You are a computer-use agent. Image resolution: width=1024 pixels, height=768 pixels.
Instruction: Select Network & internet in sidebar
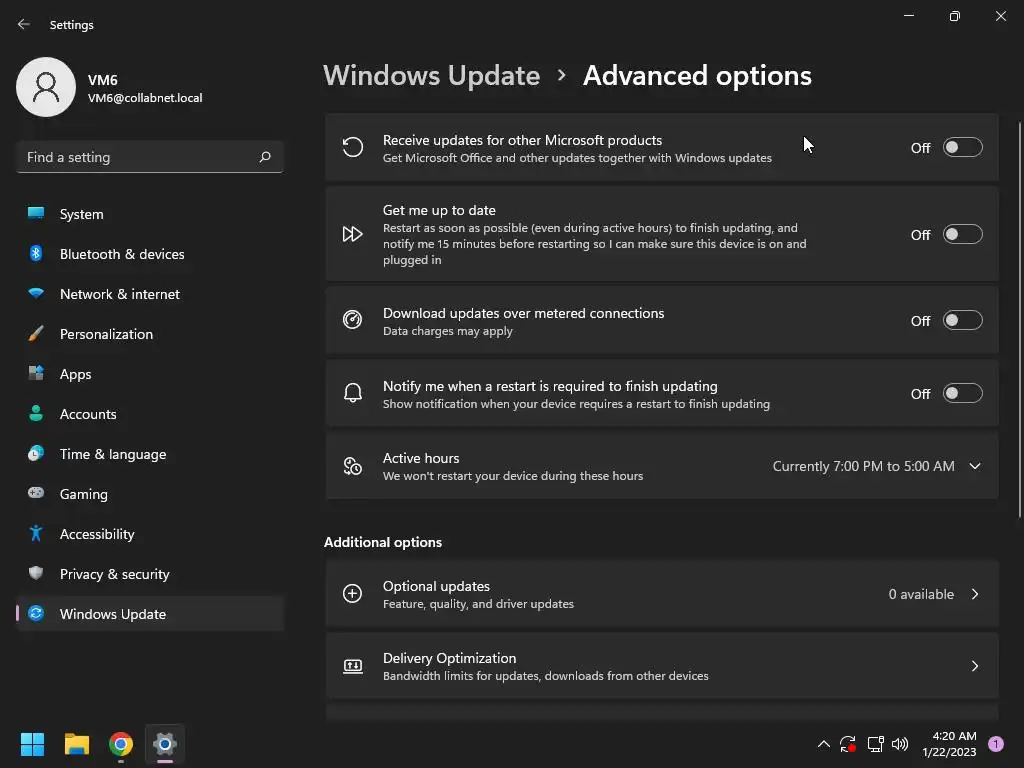[x=150, y=293]
